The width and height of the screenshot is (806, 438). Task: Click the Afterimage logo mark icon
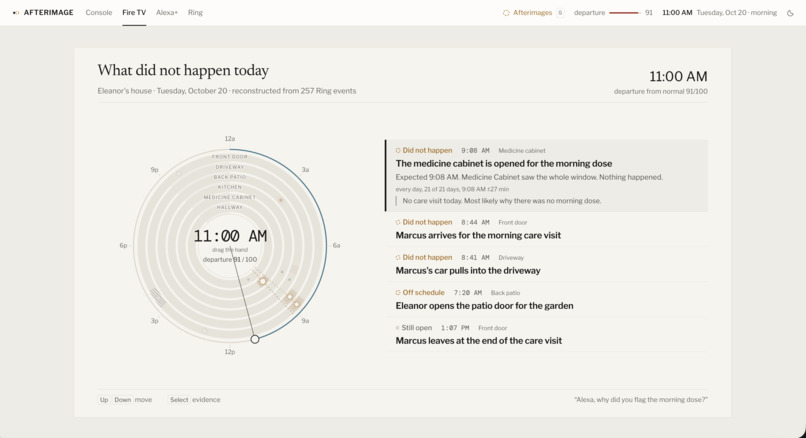pyautogui.click(x=16, y=13)
